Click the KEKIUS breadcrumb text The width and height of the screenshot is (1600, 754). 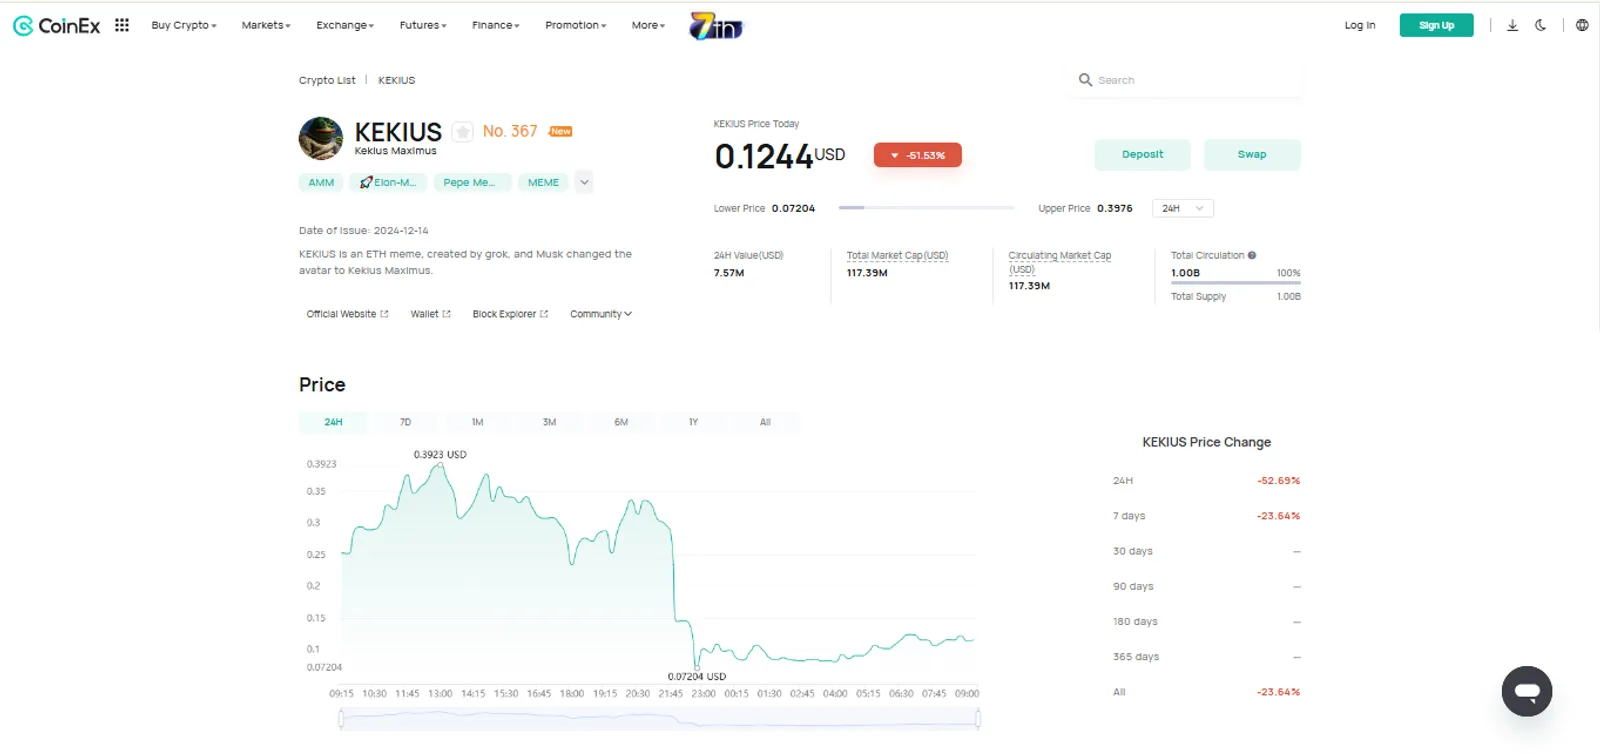tap(396, 80)
